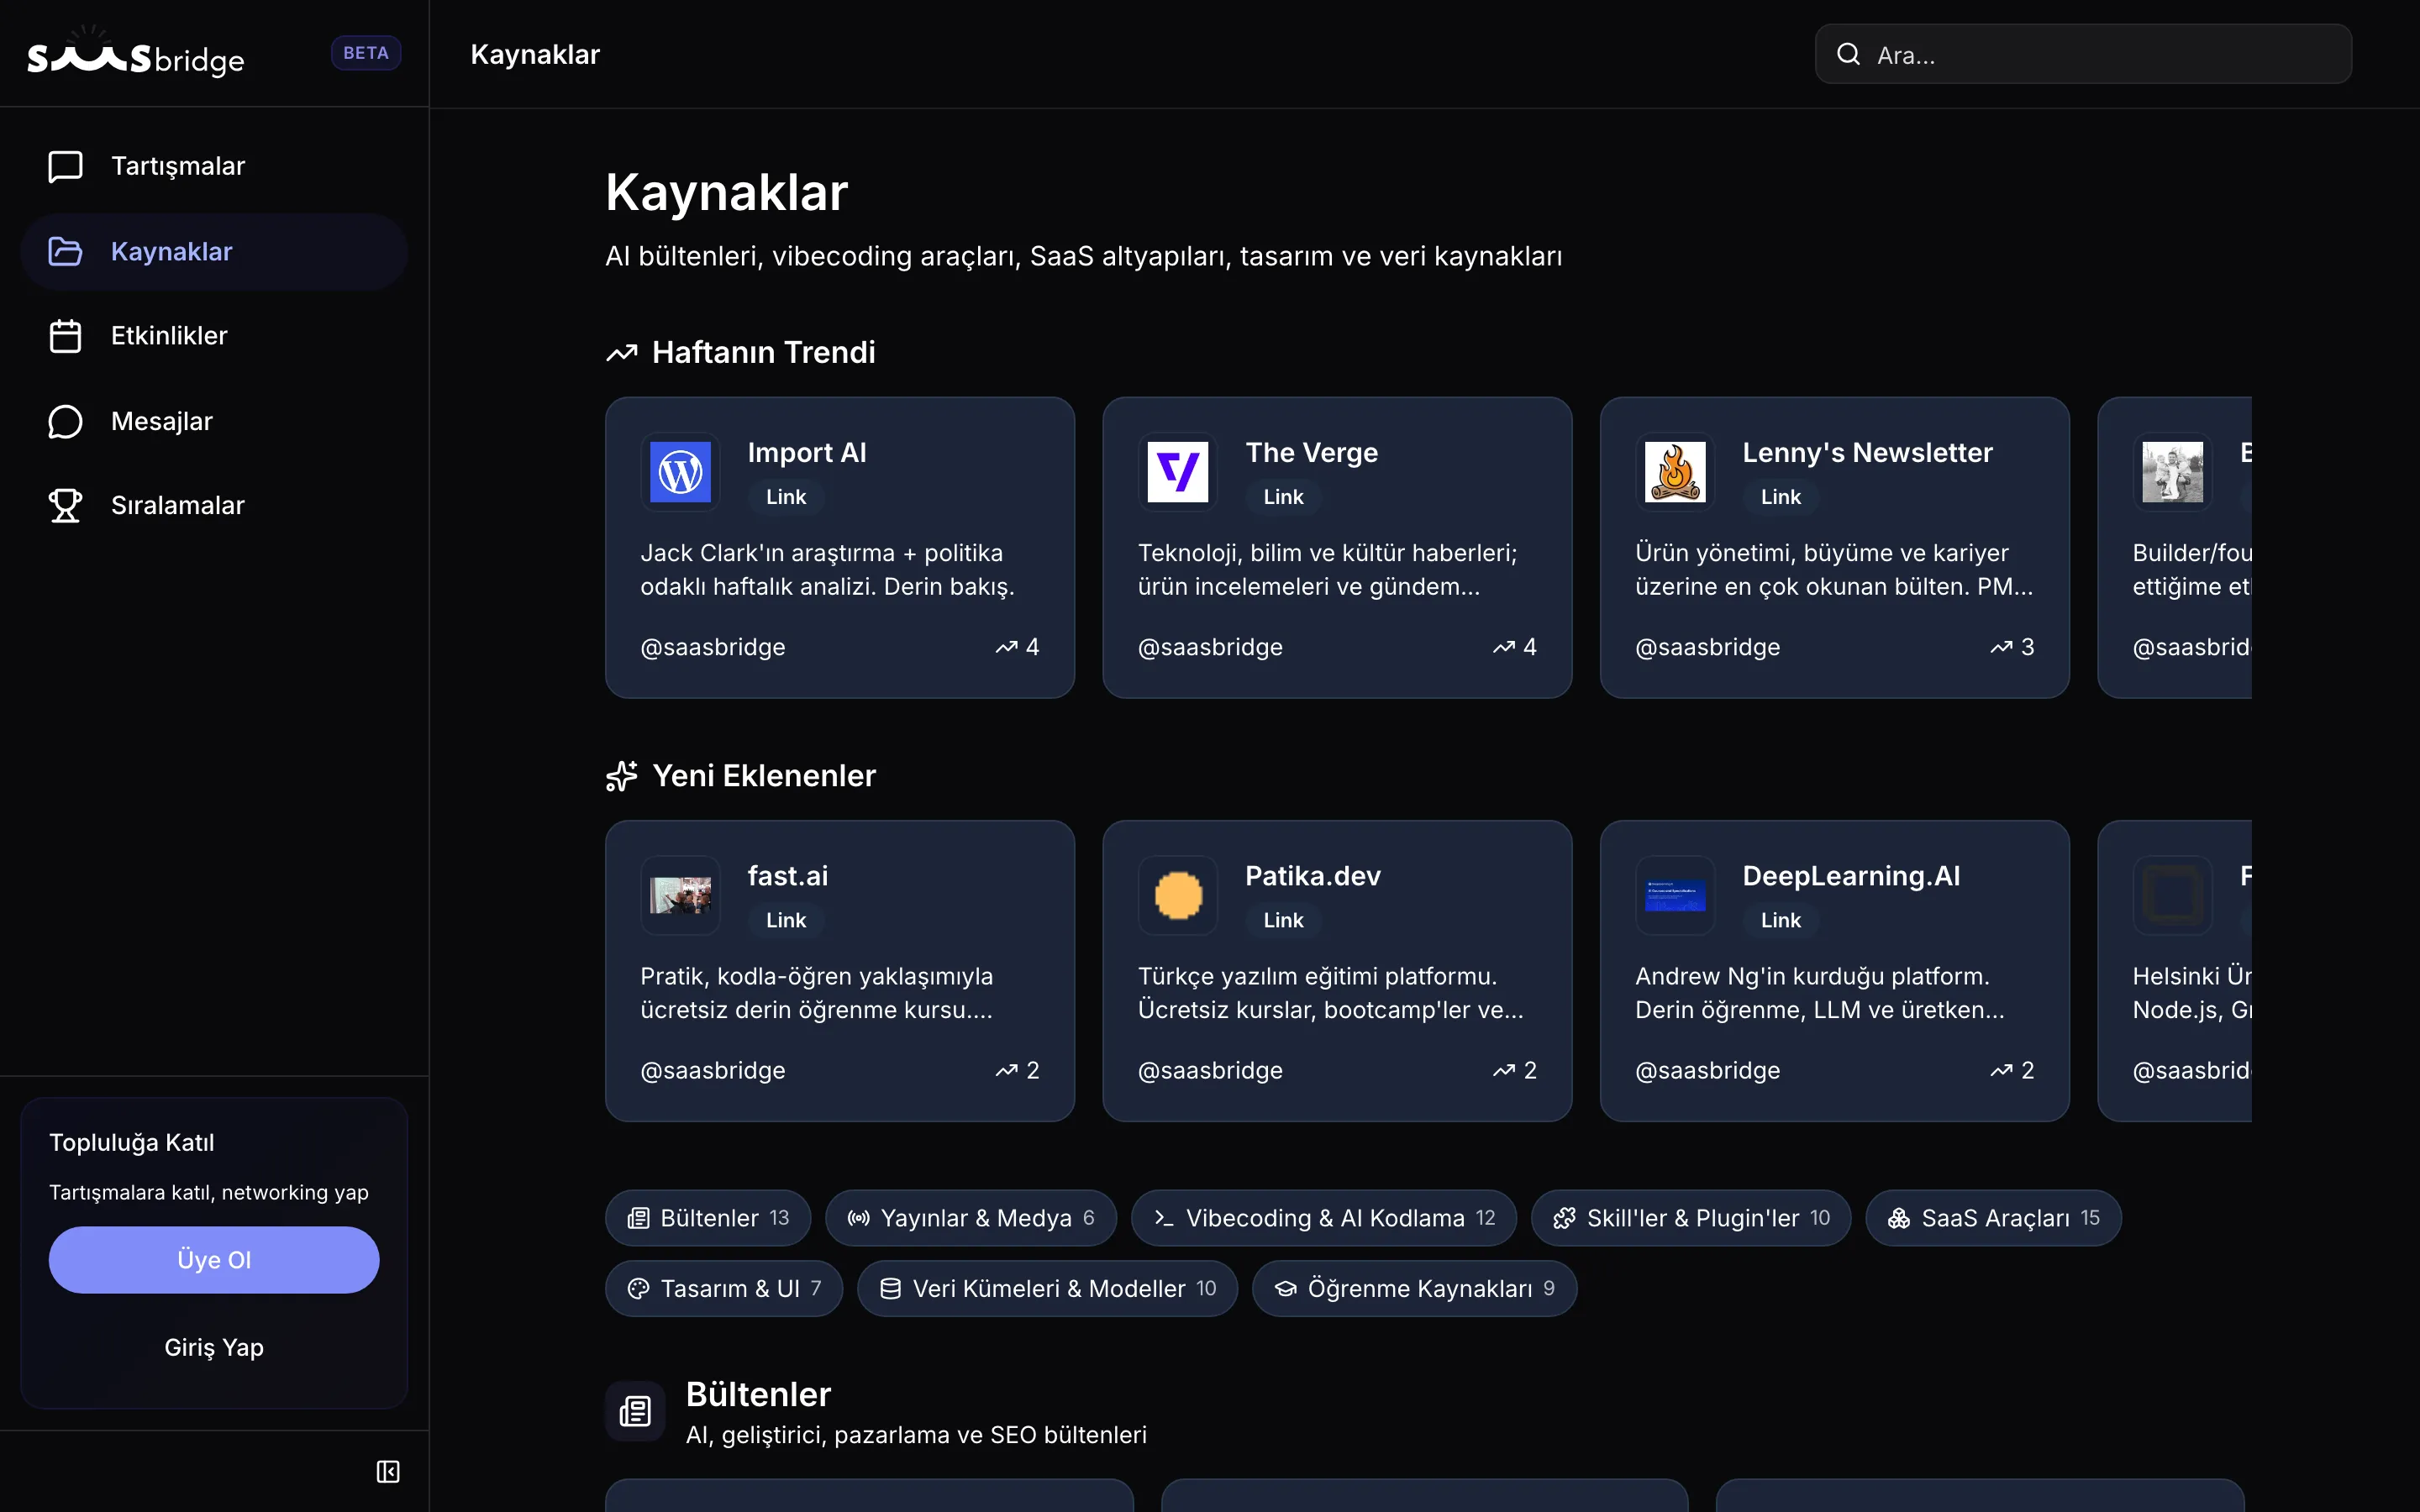Open the fast.ai resource card

840,971
